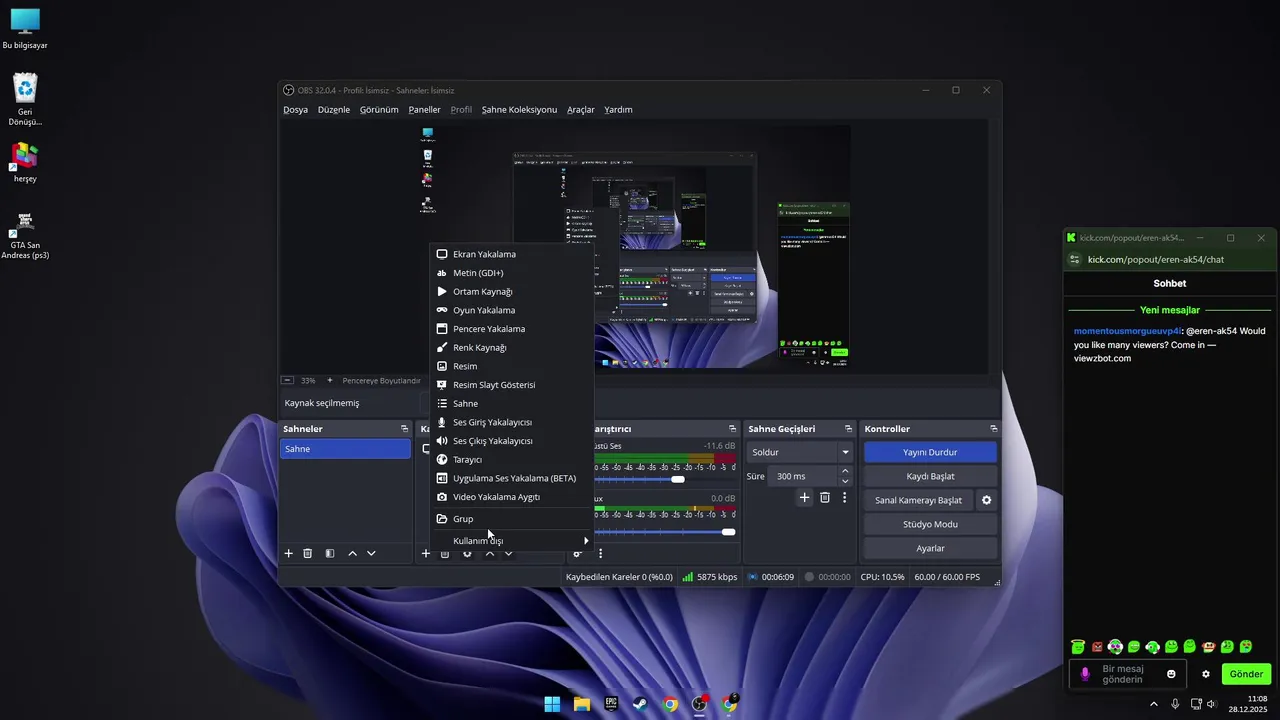
Task: Add a new scene with the Sahneler plus icon
Action: 289,553
